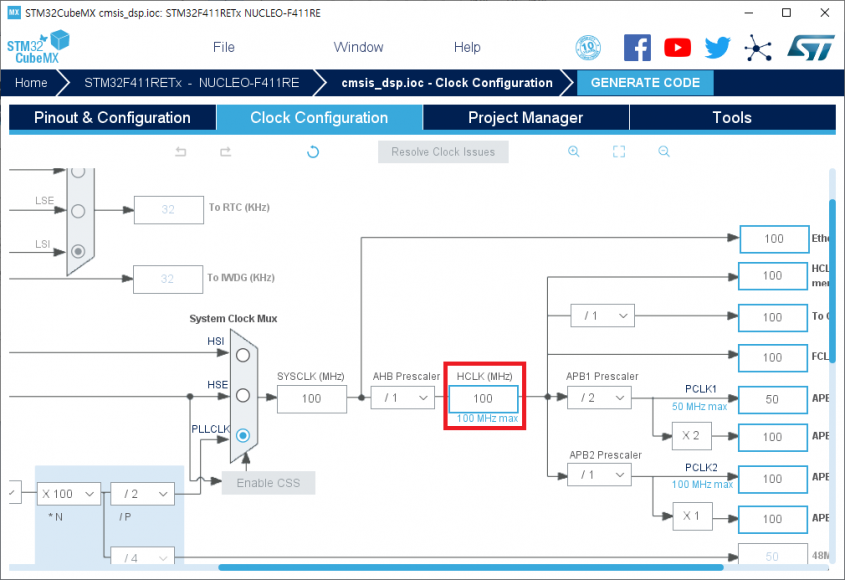
Task: Switch to Project Manager tab
Action: (525, 118)
